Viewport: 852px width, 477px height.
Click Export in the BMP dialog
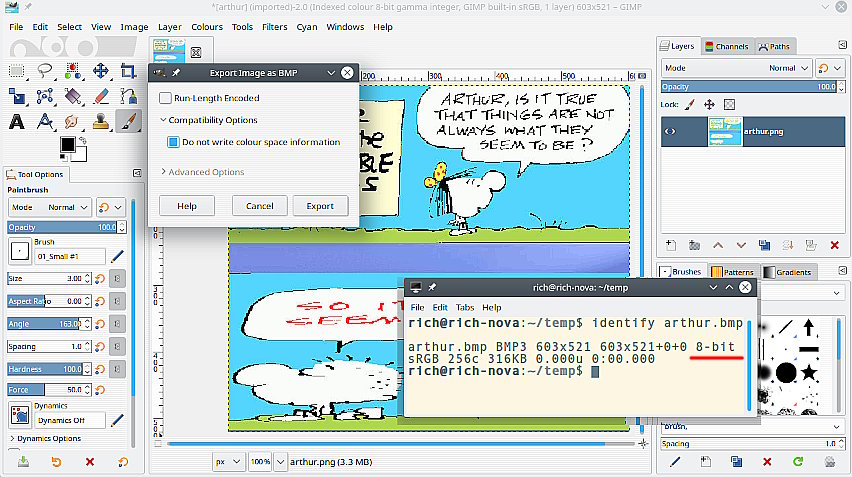320,206
